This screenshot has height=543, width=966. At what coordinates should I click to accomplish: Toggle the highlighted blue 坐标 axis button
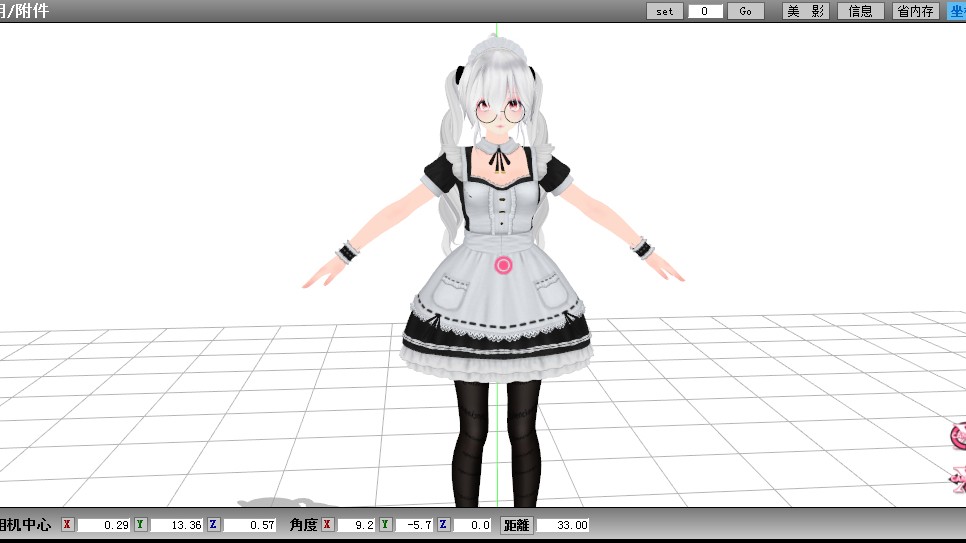point(956,11)
